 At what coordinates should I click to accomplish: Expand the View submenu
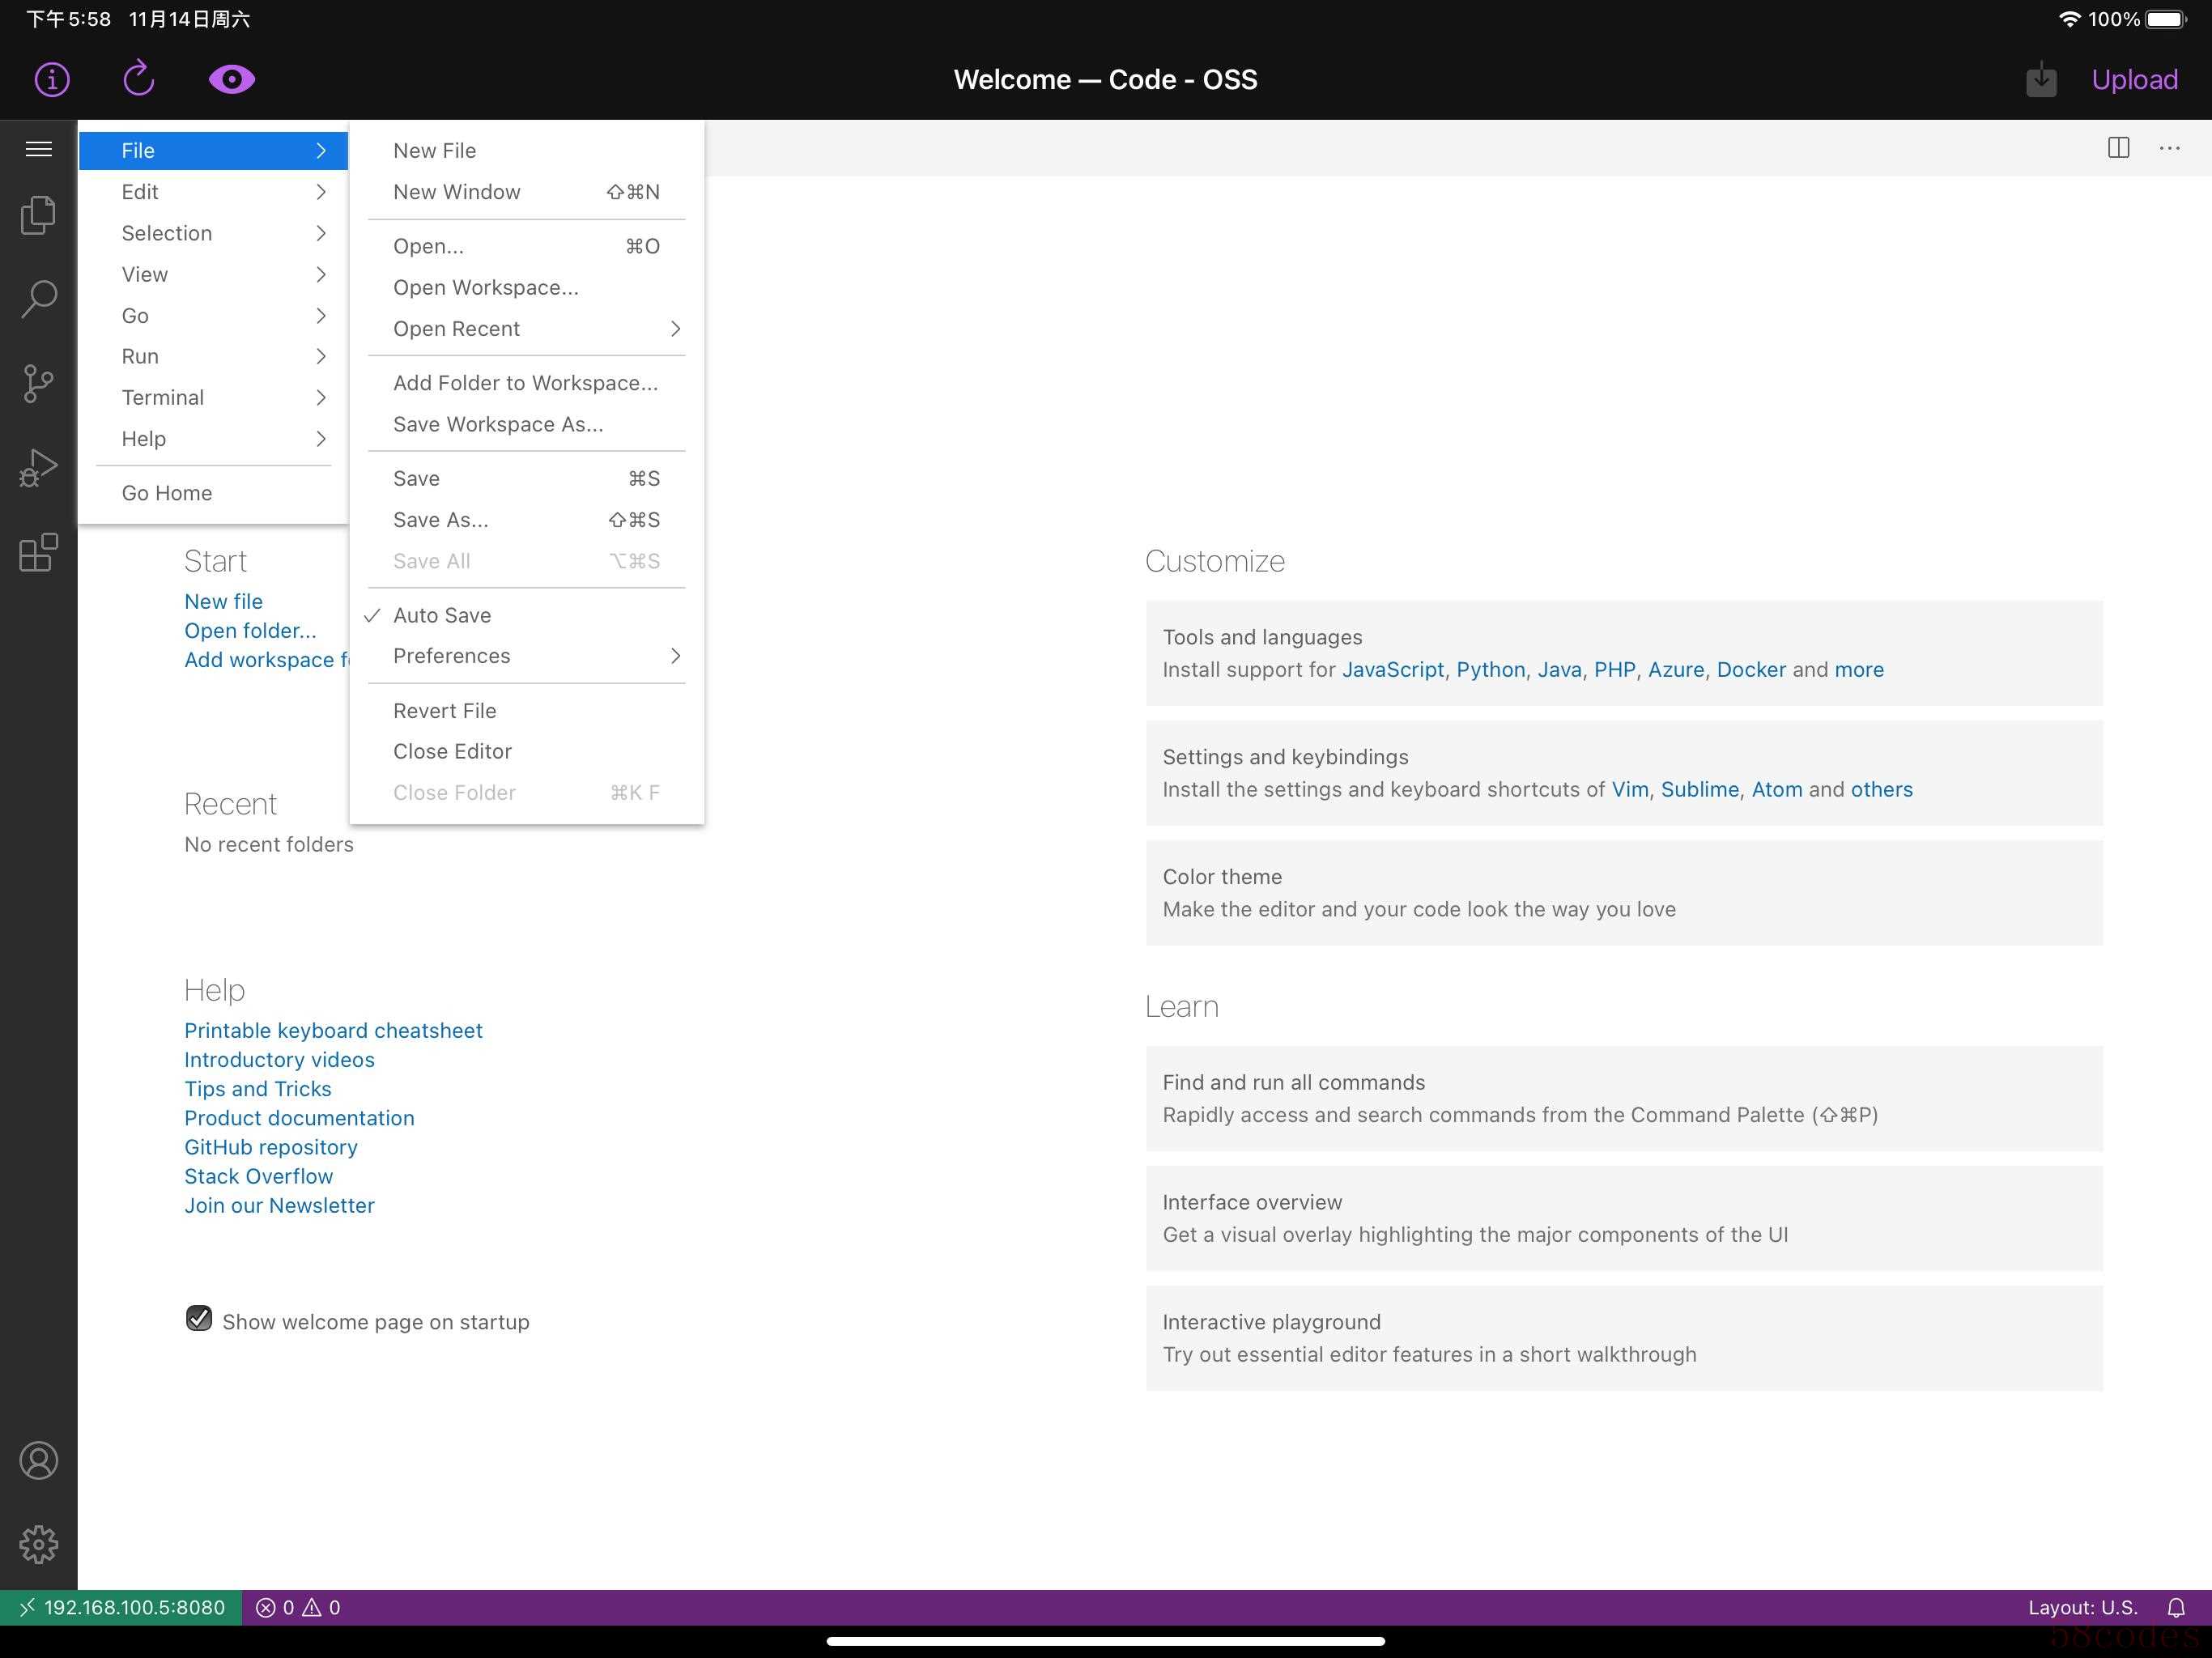(213, 274)
